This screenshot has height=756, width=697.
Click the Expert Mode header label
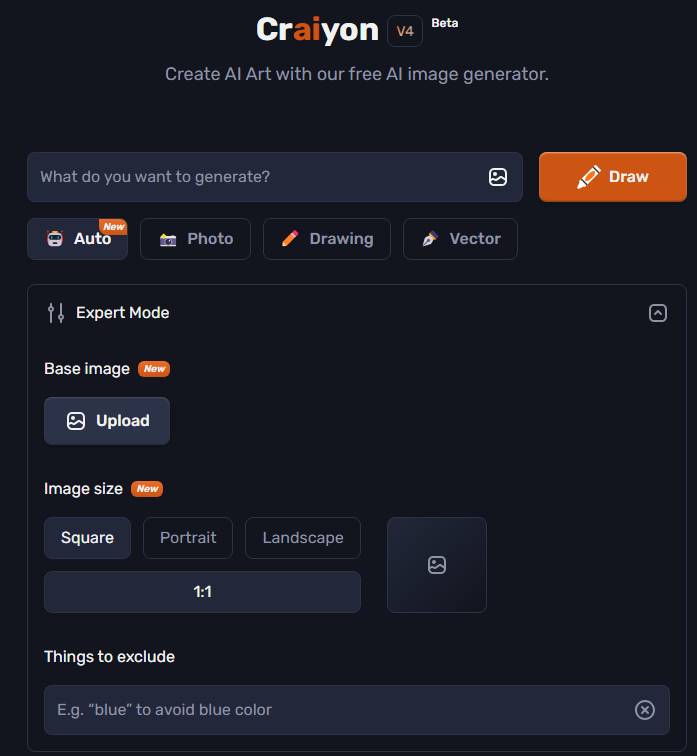tap(122, 313)
